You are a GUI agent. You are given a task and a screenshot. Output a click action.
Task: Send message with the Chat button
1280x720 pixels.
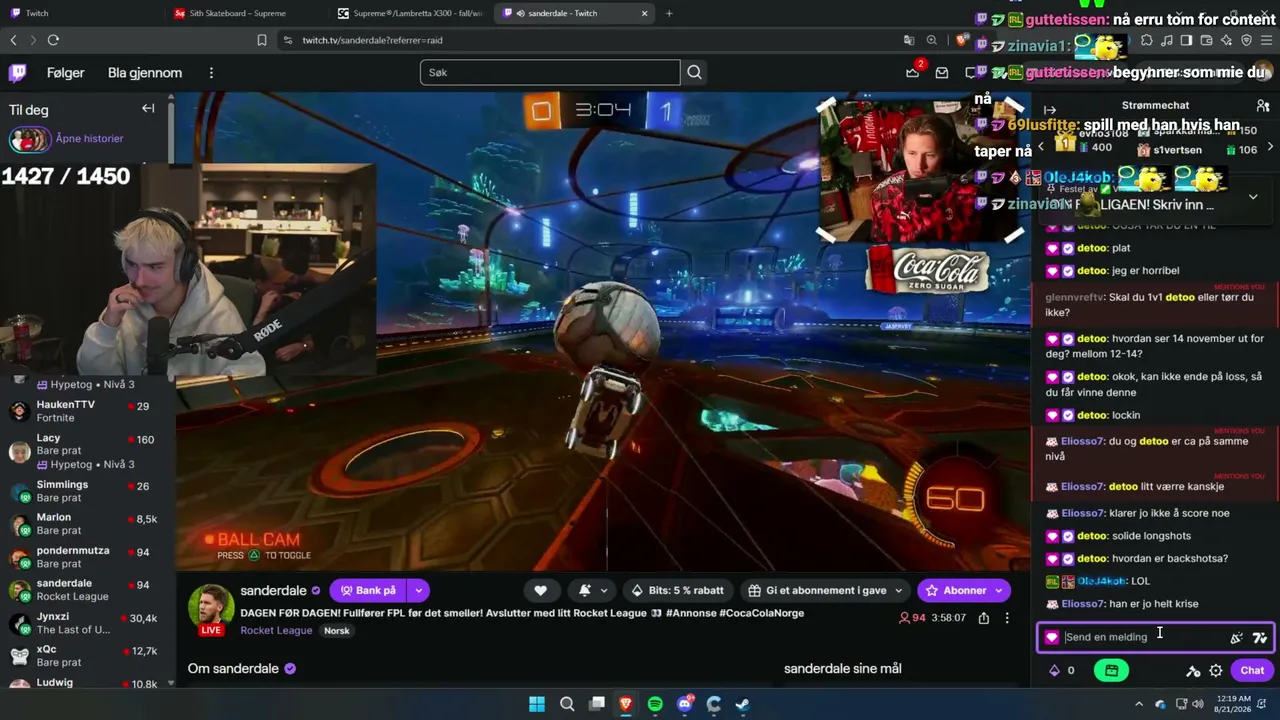click(x=1252, y=671)
